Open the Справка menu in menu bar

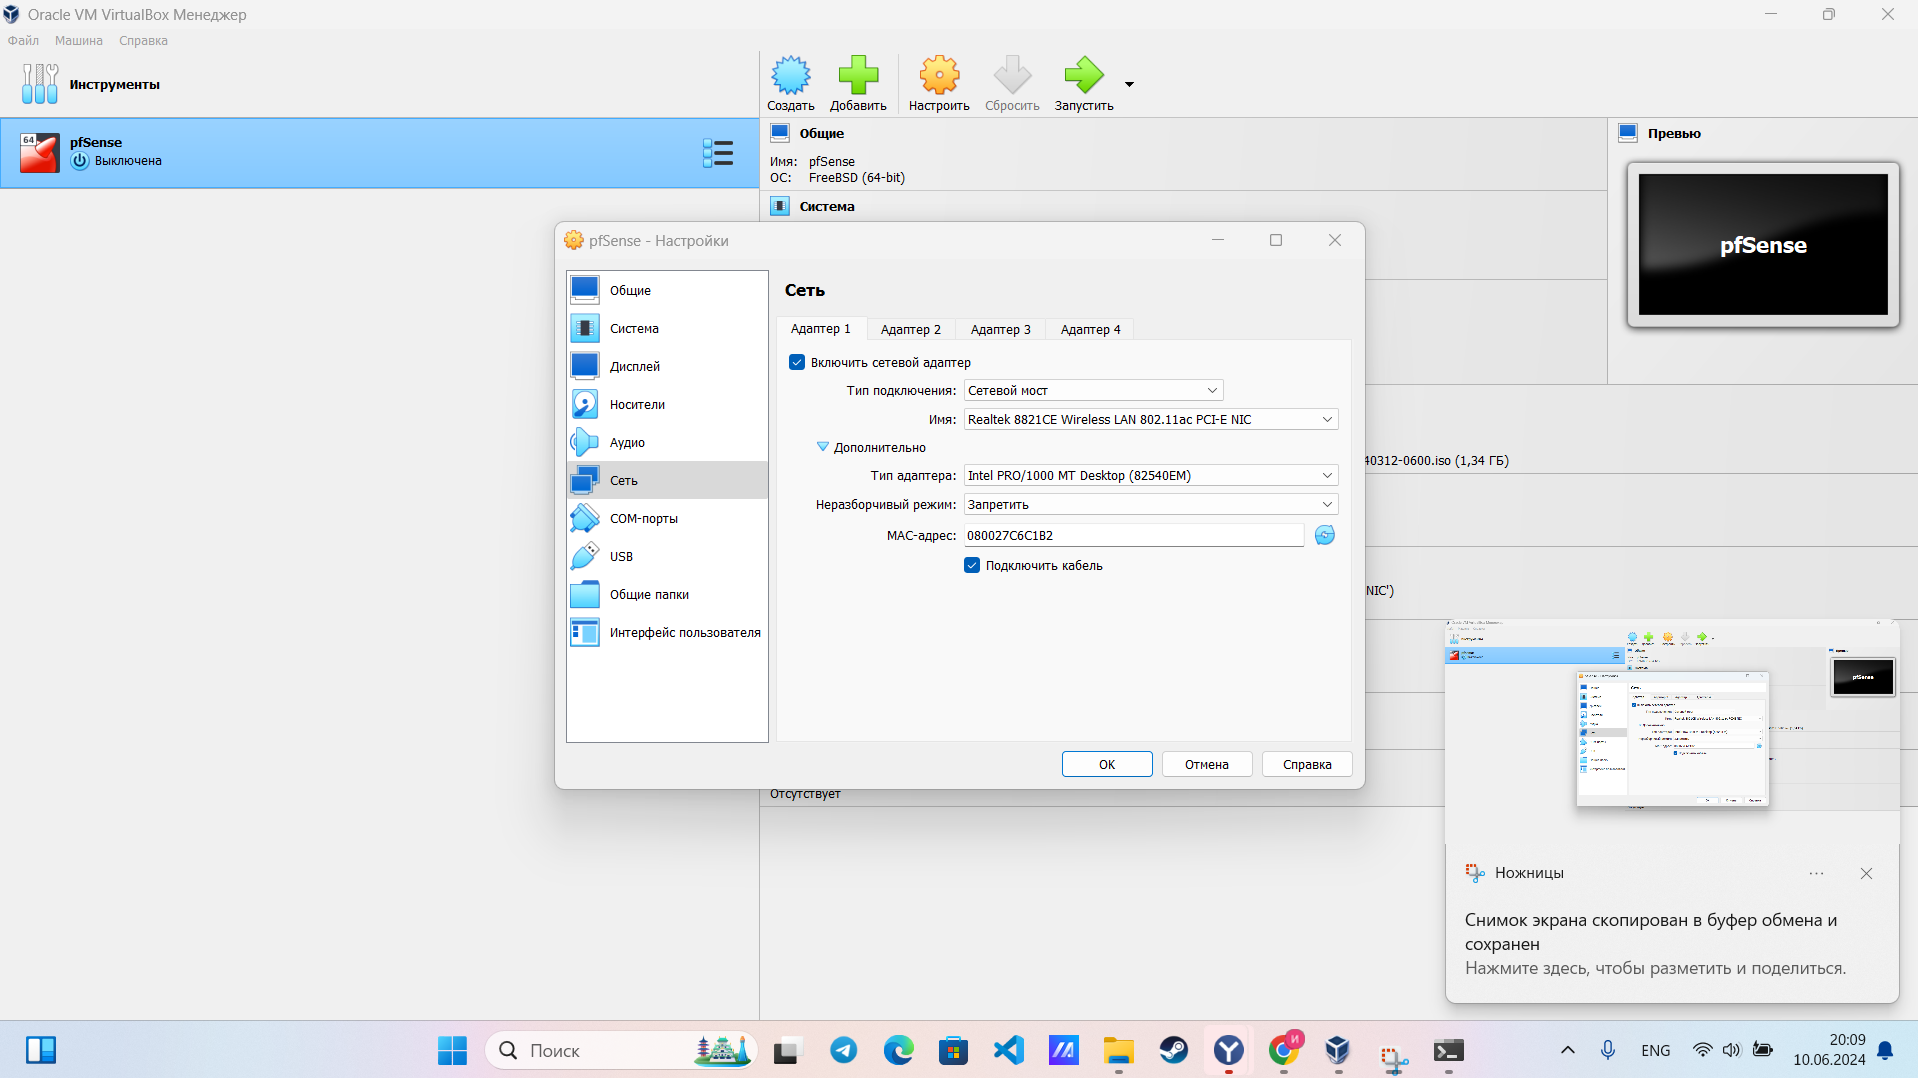click(x=143, y=41)
